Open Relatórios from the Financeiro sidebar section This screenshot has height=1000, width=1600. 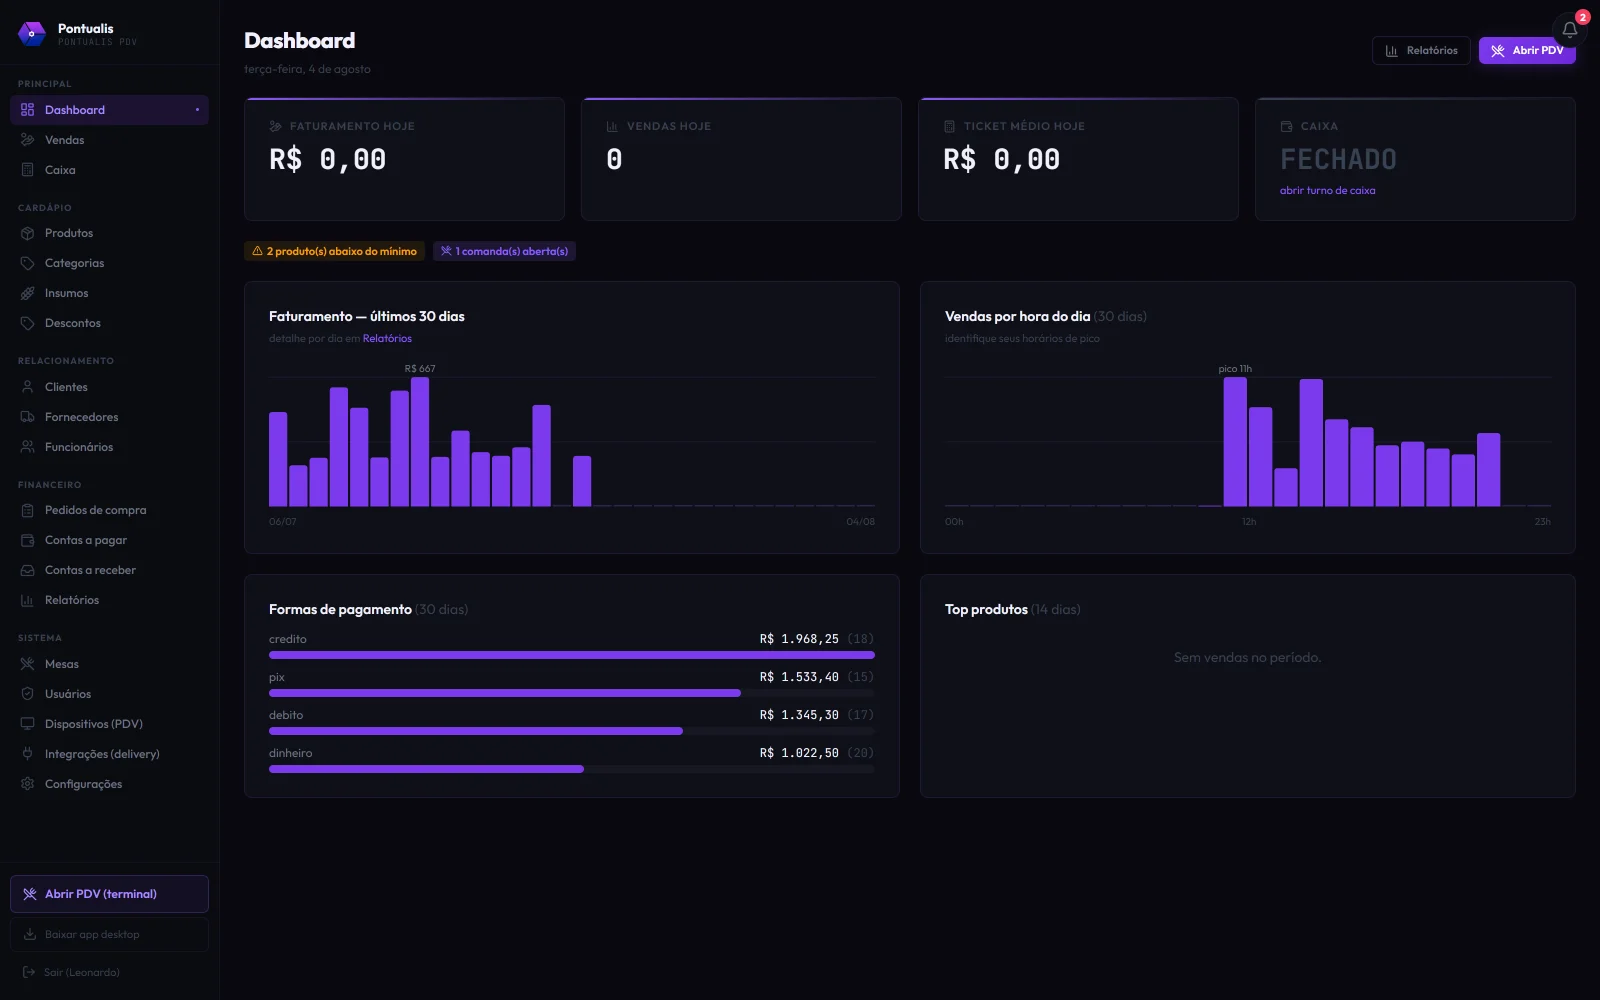click(x=109, y=600)
